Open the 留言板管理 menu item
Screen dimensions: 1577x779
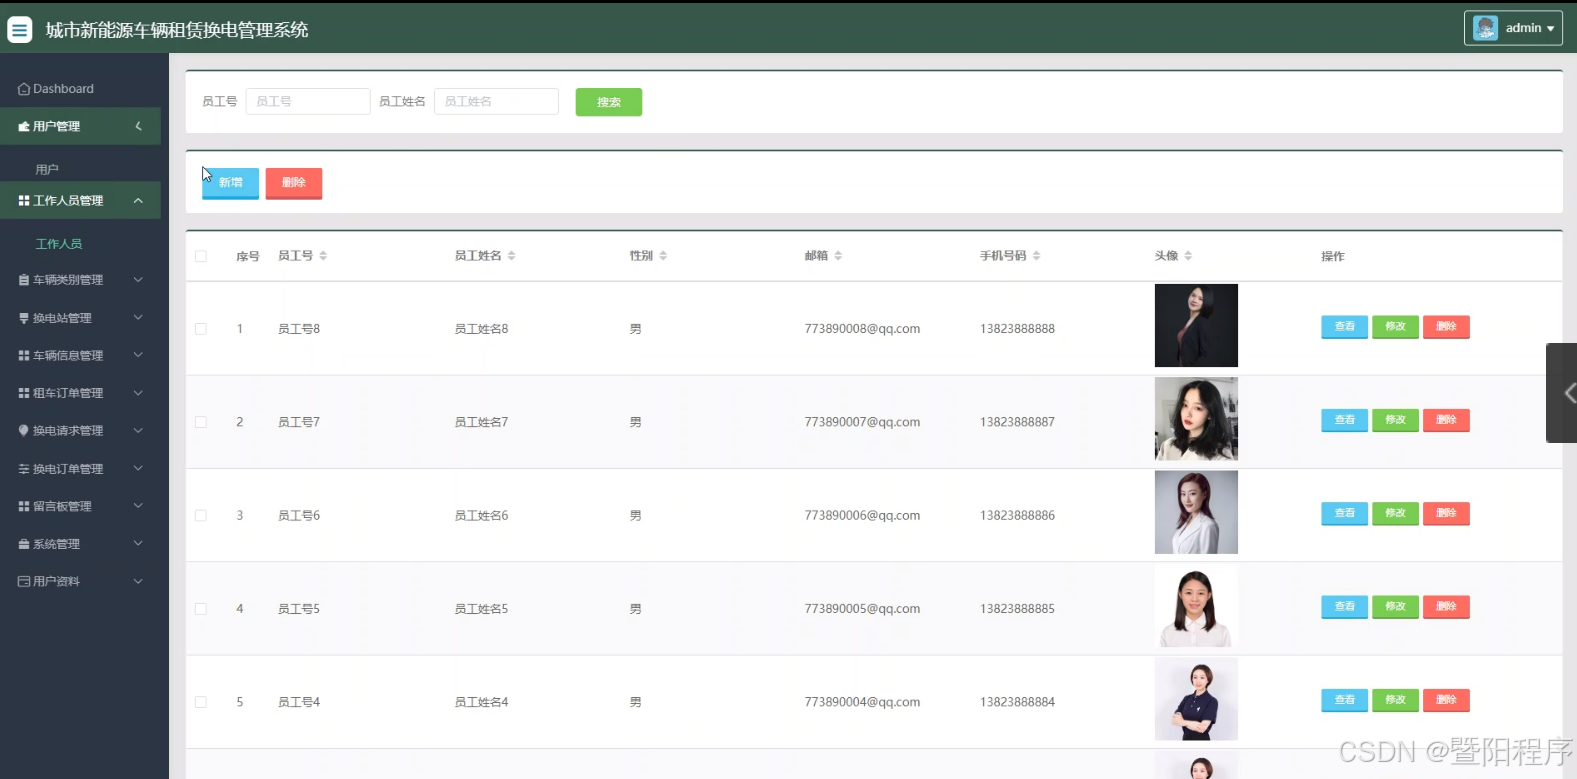tap(80, 507)
